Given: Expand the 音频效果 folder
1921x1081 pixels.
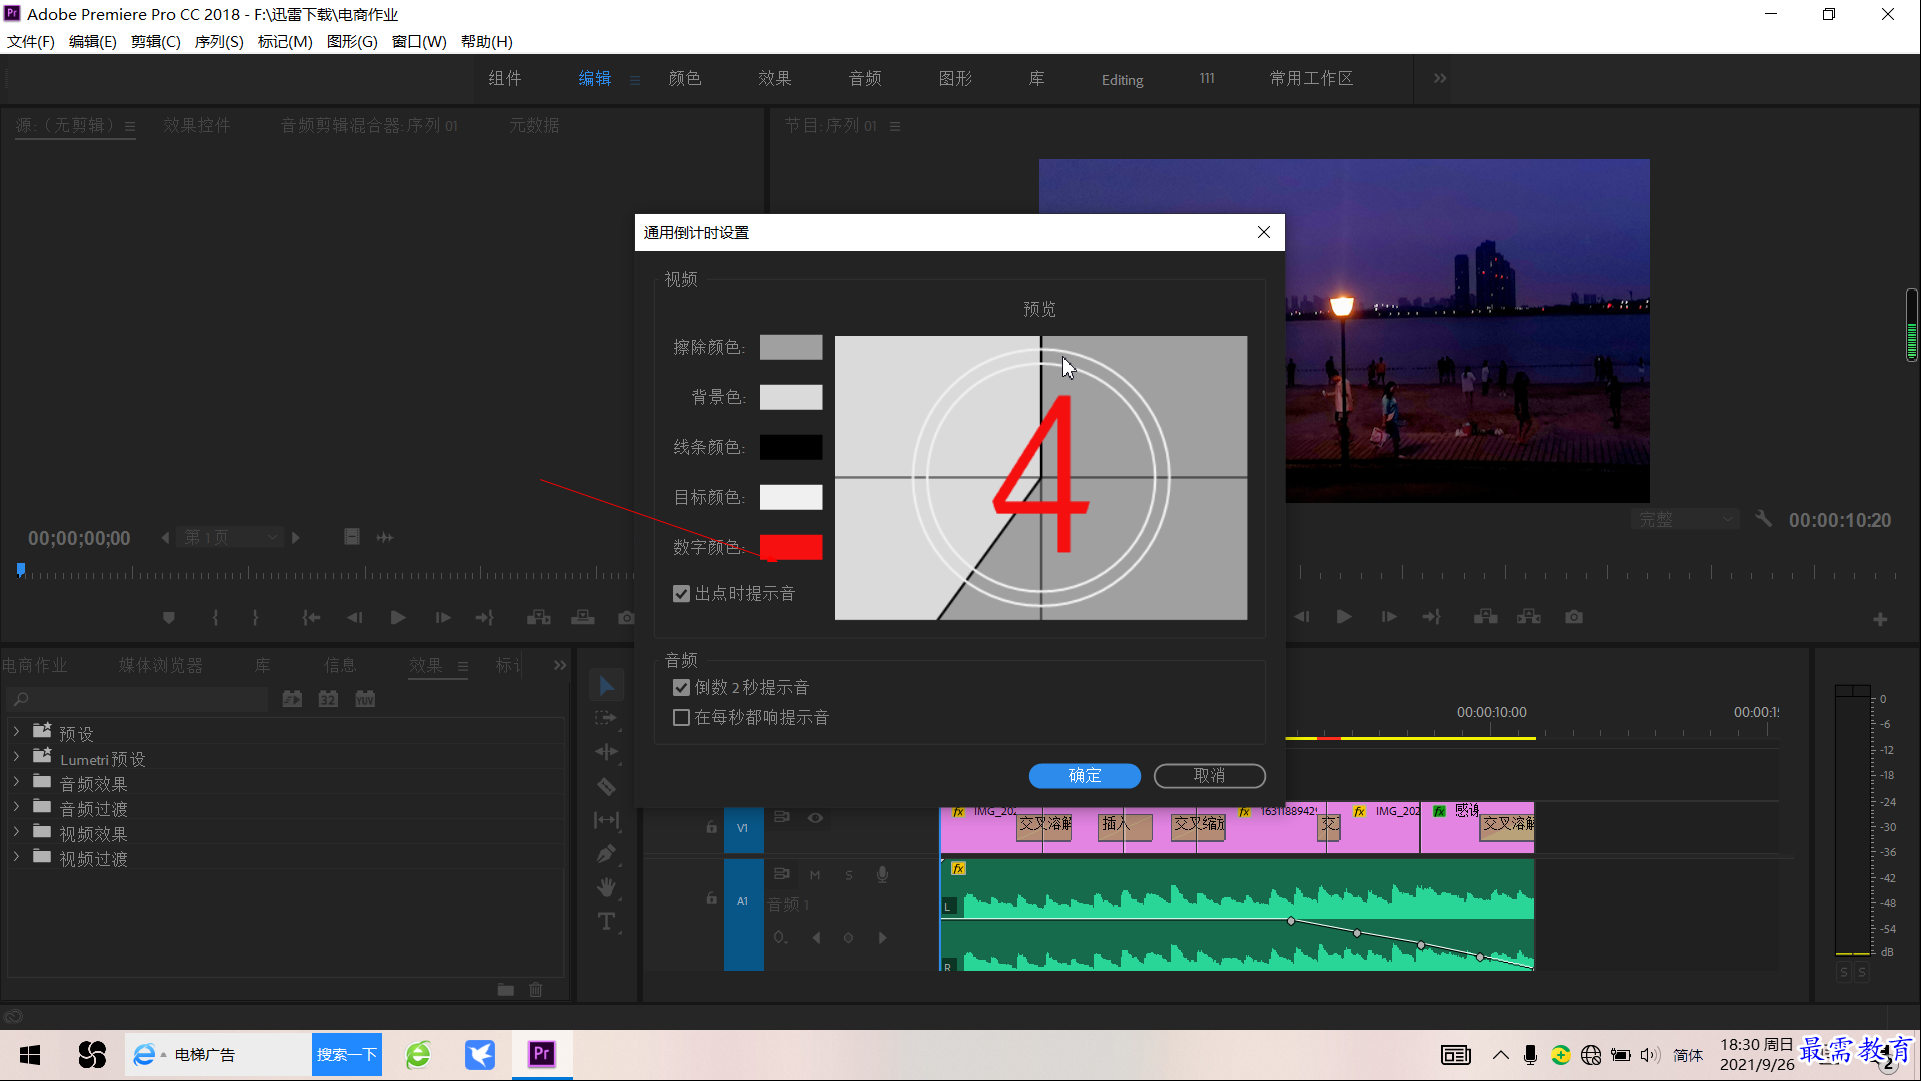Looking at the screenshot, I should pyautogui.click(x=16, y=782).
